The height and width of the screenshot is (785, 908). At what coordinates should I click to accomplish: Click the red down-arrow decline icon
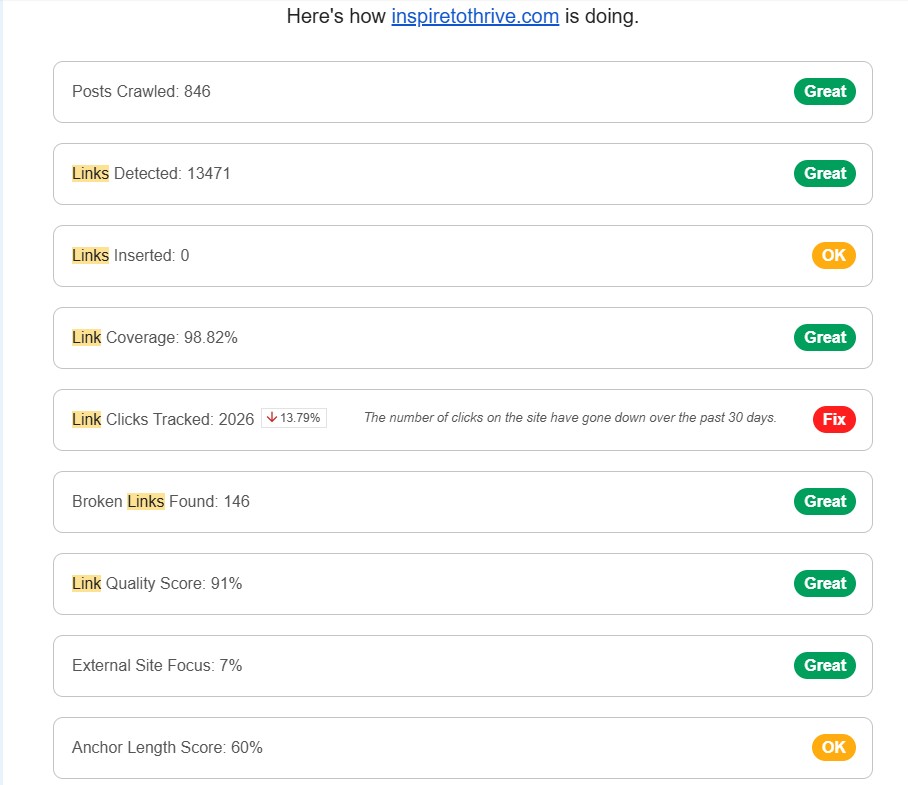pyautogui.click(x=271, y=418)
